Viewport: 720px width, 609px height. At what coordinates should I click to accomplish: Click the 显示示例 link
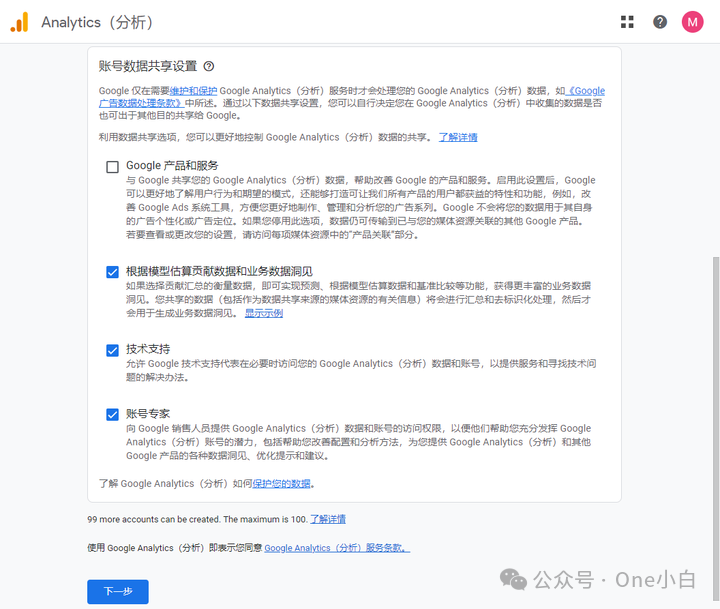264,313
